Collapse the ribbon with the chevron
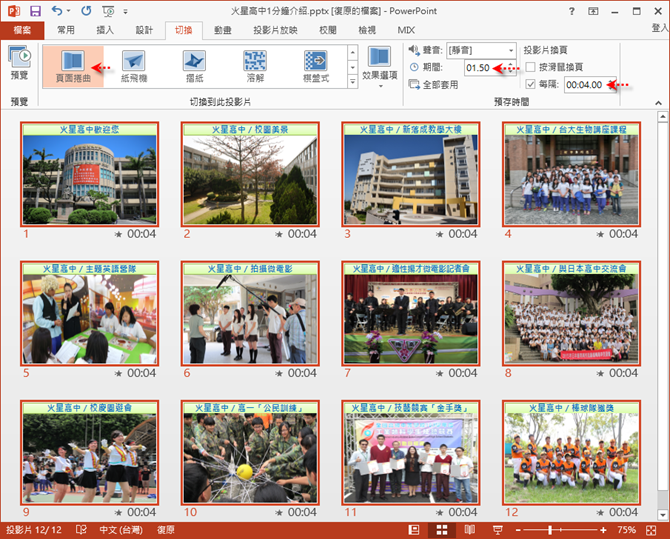 [x=658, y=103]
